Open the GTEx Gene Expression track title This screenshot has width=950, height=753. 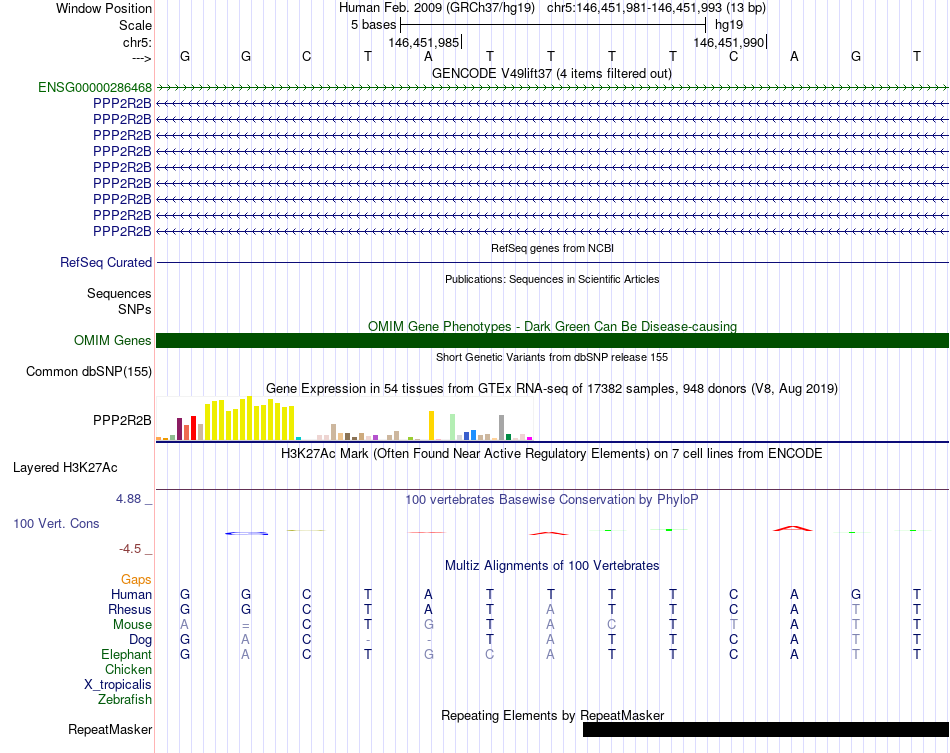552,388
